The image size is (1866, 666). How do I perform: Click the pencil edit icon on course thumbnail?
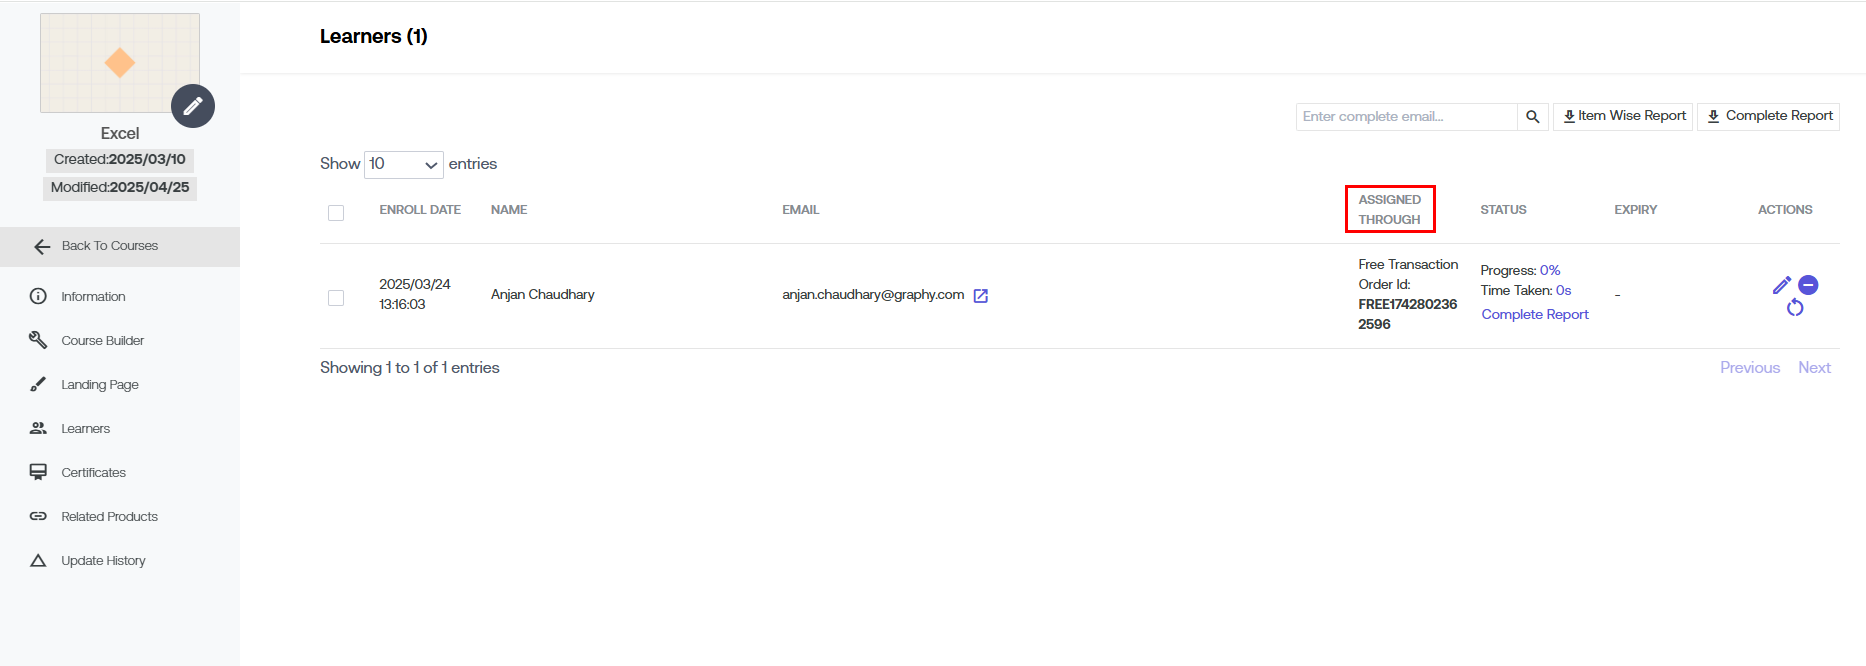[193, 106]
